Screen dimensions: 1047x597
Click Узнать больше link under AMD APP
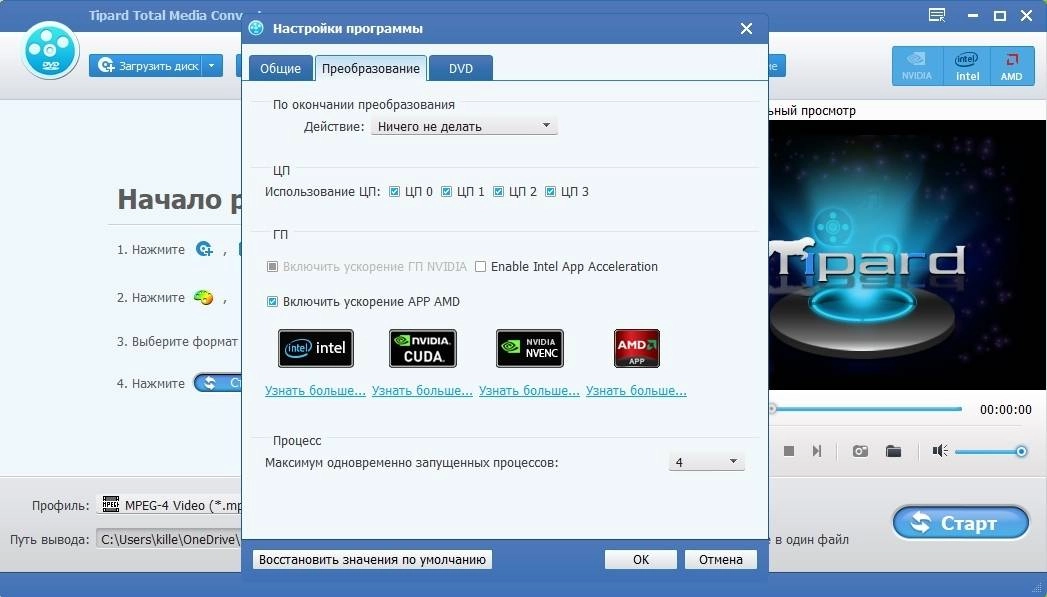(x=636, y=391)
